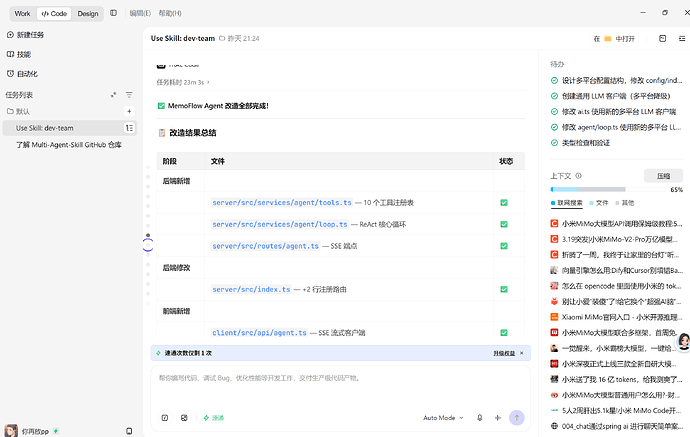Open the 了解 Multi-Agent-Skill GitHub 仓库 task
Viewport: 690px width, 437px height.
69,144
